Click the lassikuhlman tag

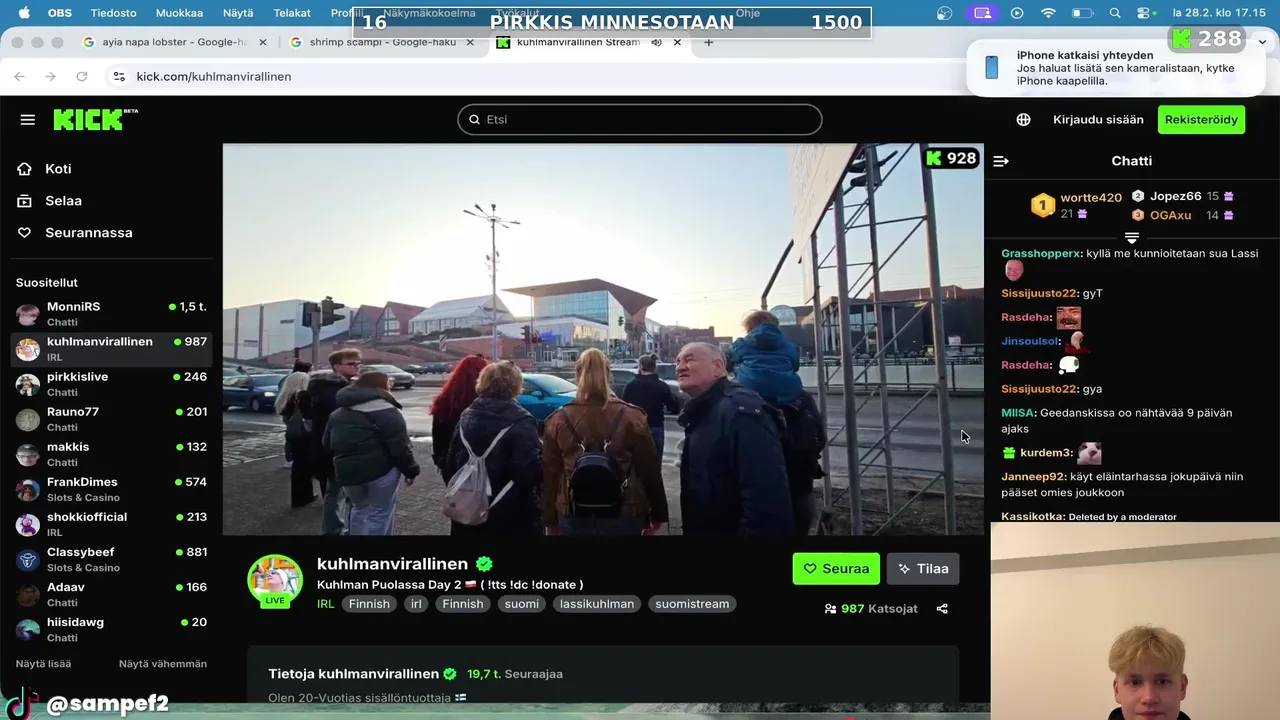597,604
